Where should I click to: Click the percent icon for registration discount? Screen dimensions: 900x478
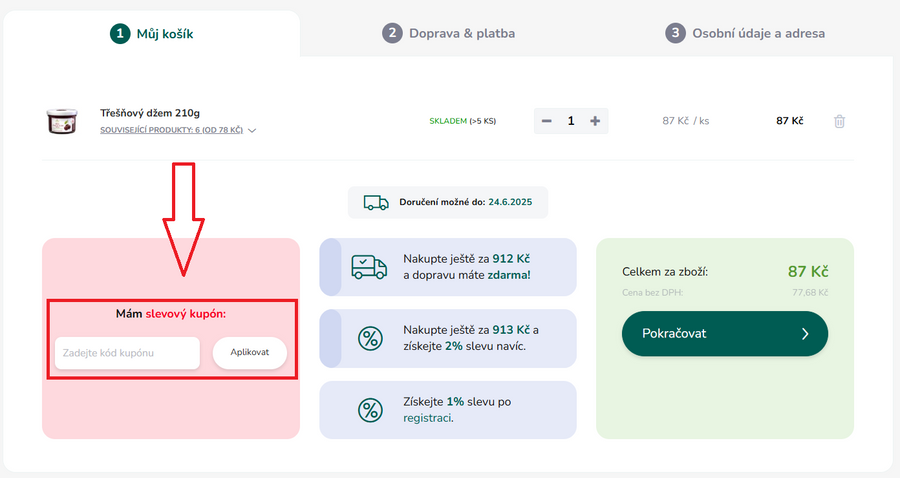tap(369, 410)
